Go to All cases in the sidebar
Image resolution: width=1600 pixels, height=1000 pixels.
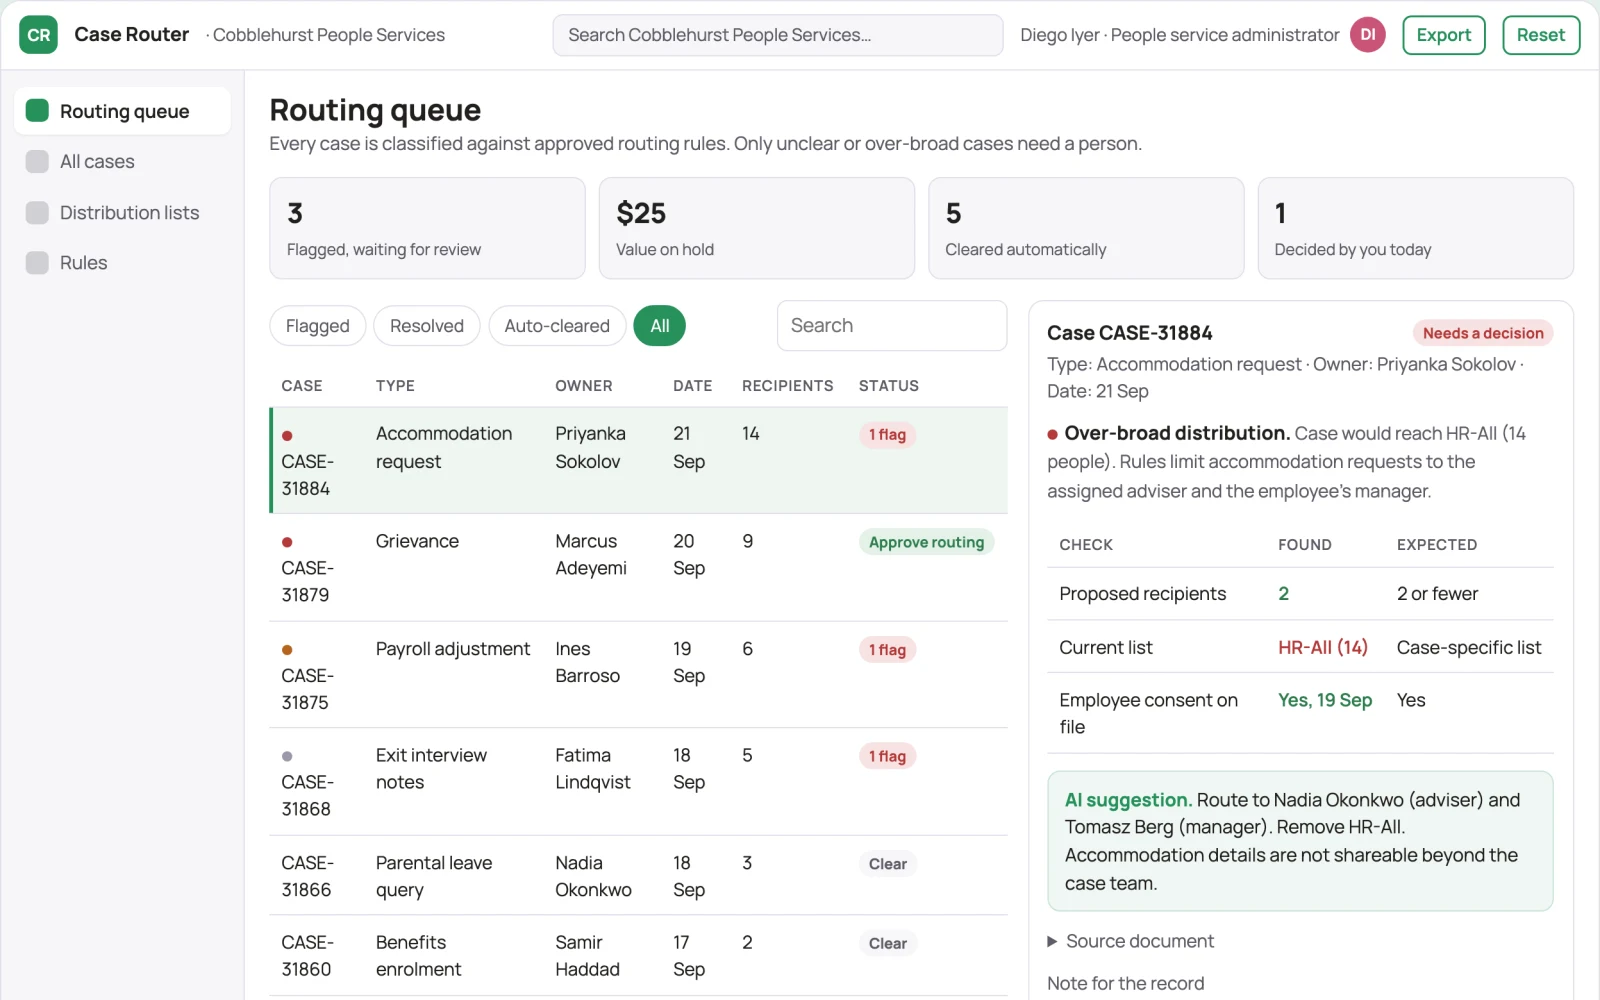click(x=123, y=162)
